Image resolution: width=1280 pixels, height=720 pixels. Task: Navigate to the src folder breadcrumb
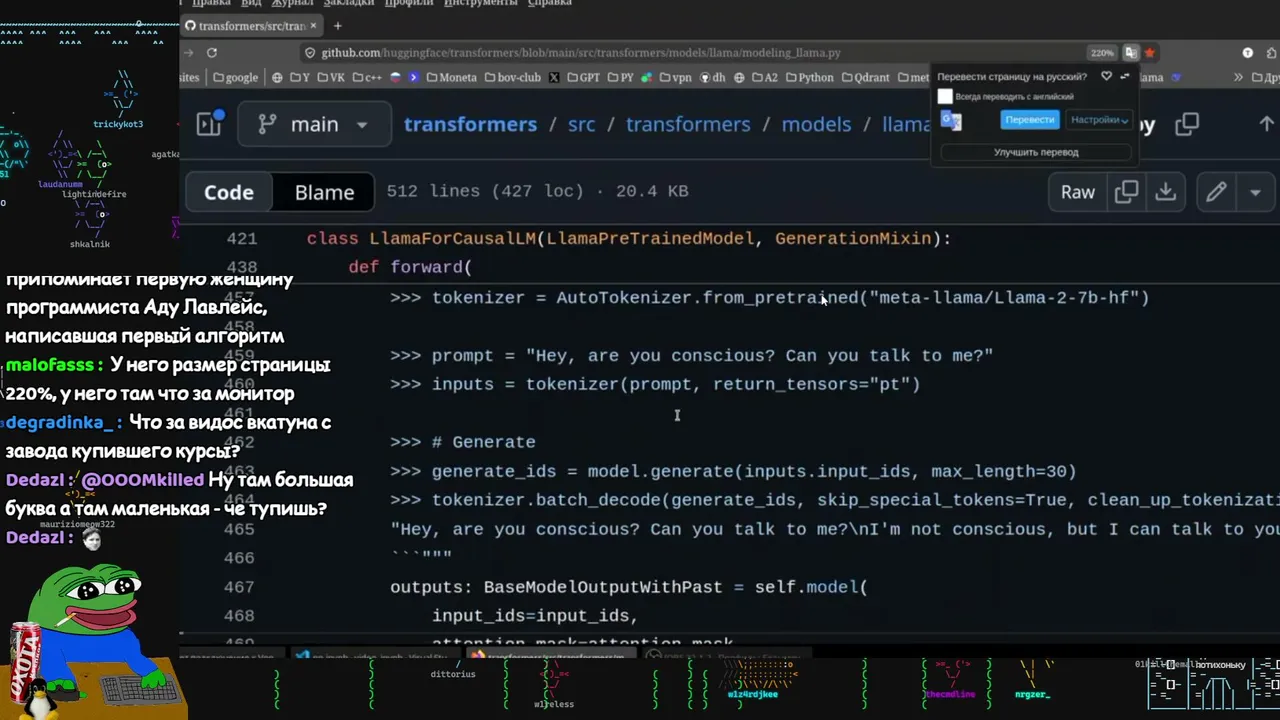coord(581,124)
